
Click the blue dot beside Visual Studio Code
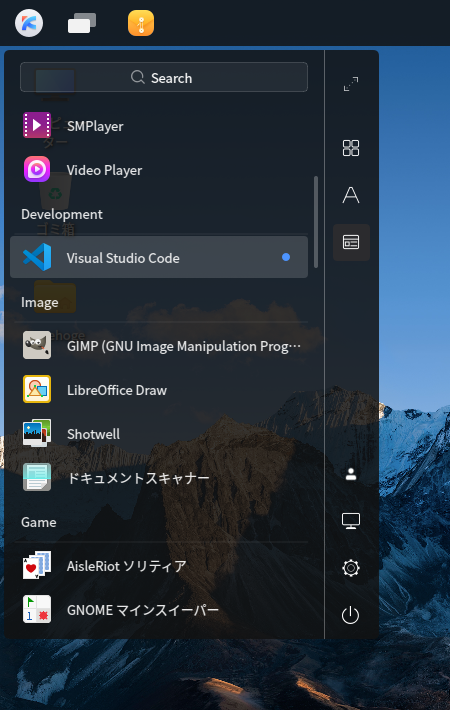286,257
